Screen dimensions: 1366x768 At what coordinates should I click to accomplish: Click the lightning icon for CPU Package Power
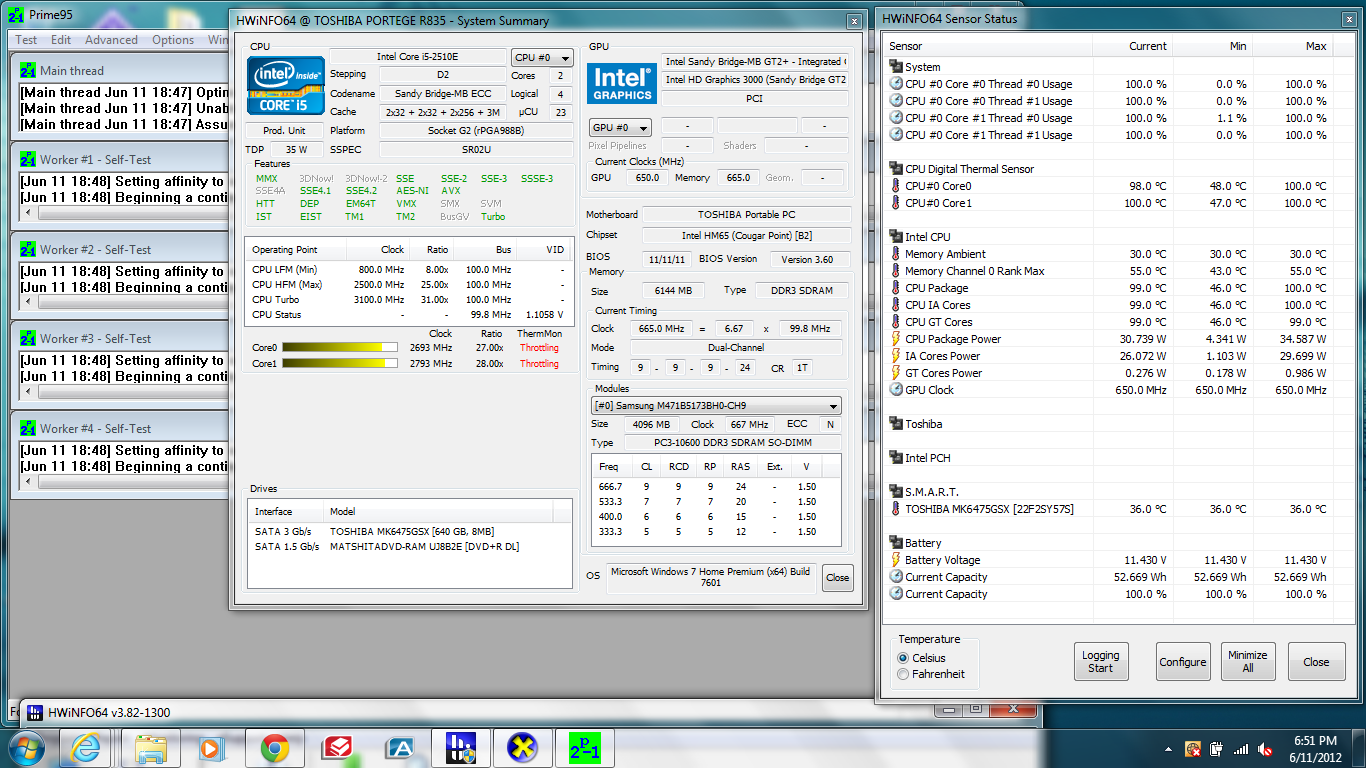896,339
